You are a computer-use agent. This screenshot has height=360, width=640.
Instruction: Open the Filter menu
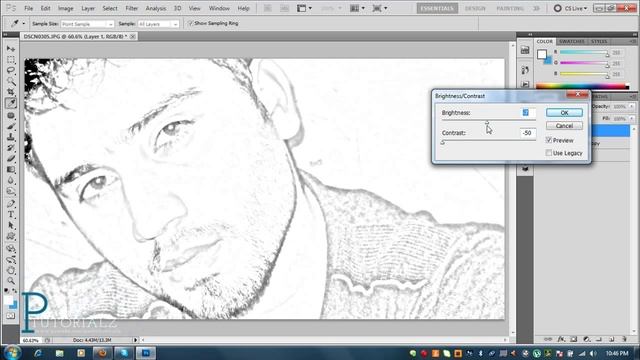[131, 8]
